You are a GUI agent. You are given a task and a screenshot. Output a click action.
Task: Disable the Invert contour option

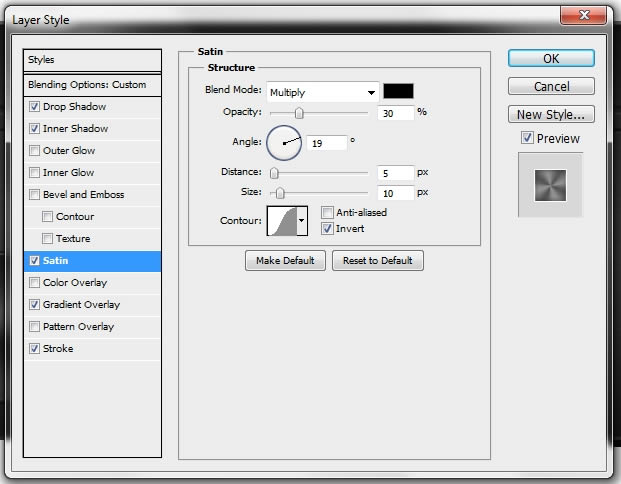point(327,229)
